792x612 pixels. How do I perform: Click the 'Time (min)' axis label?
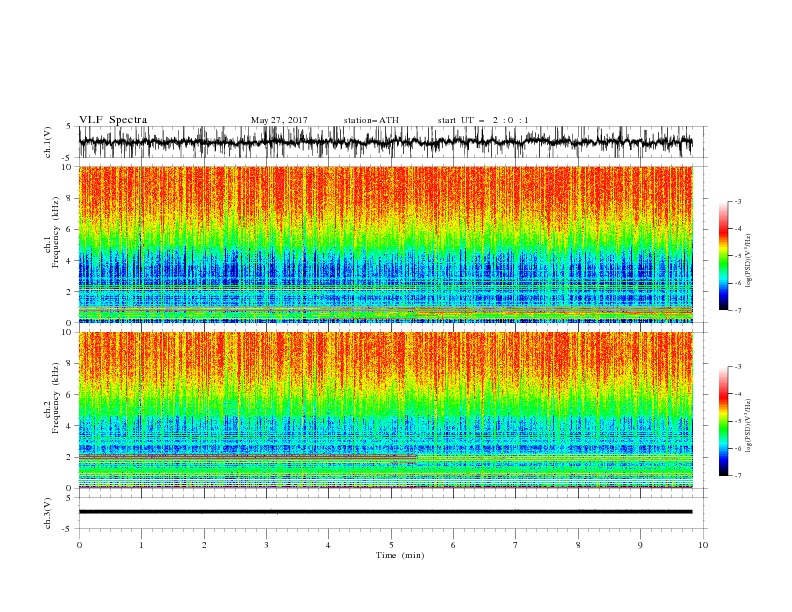click(x=400, y=555)
